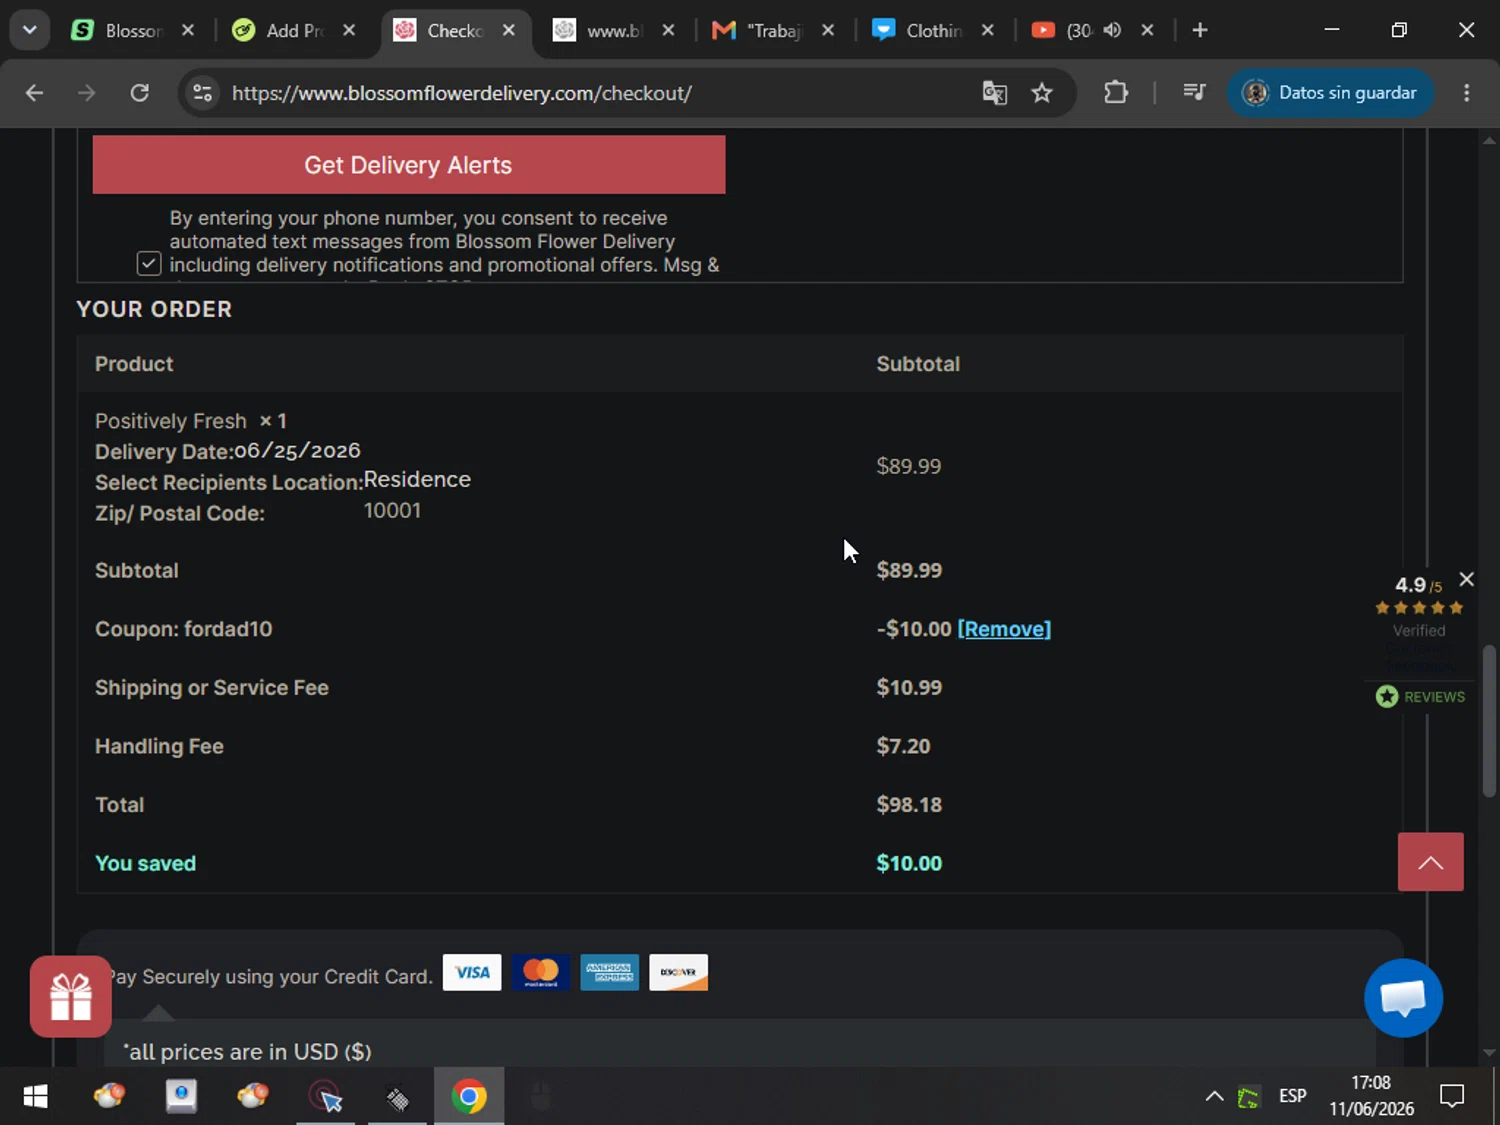Select the Coupon: fordad10 label
Viewport: 1500px width, 1125px height.
tap(184, 629)
